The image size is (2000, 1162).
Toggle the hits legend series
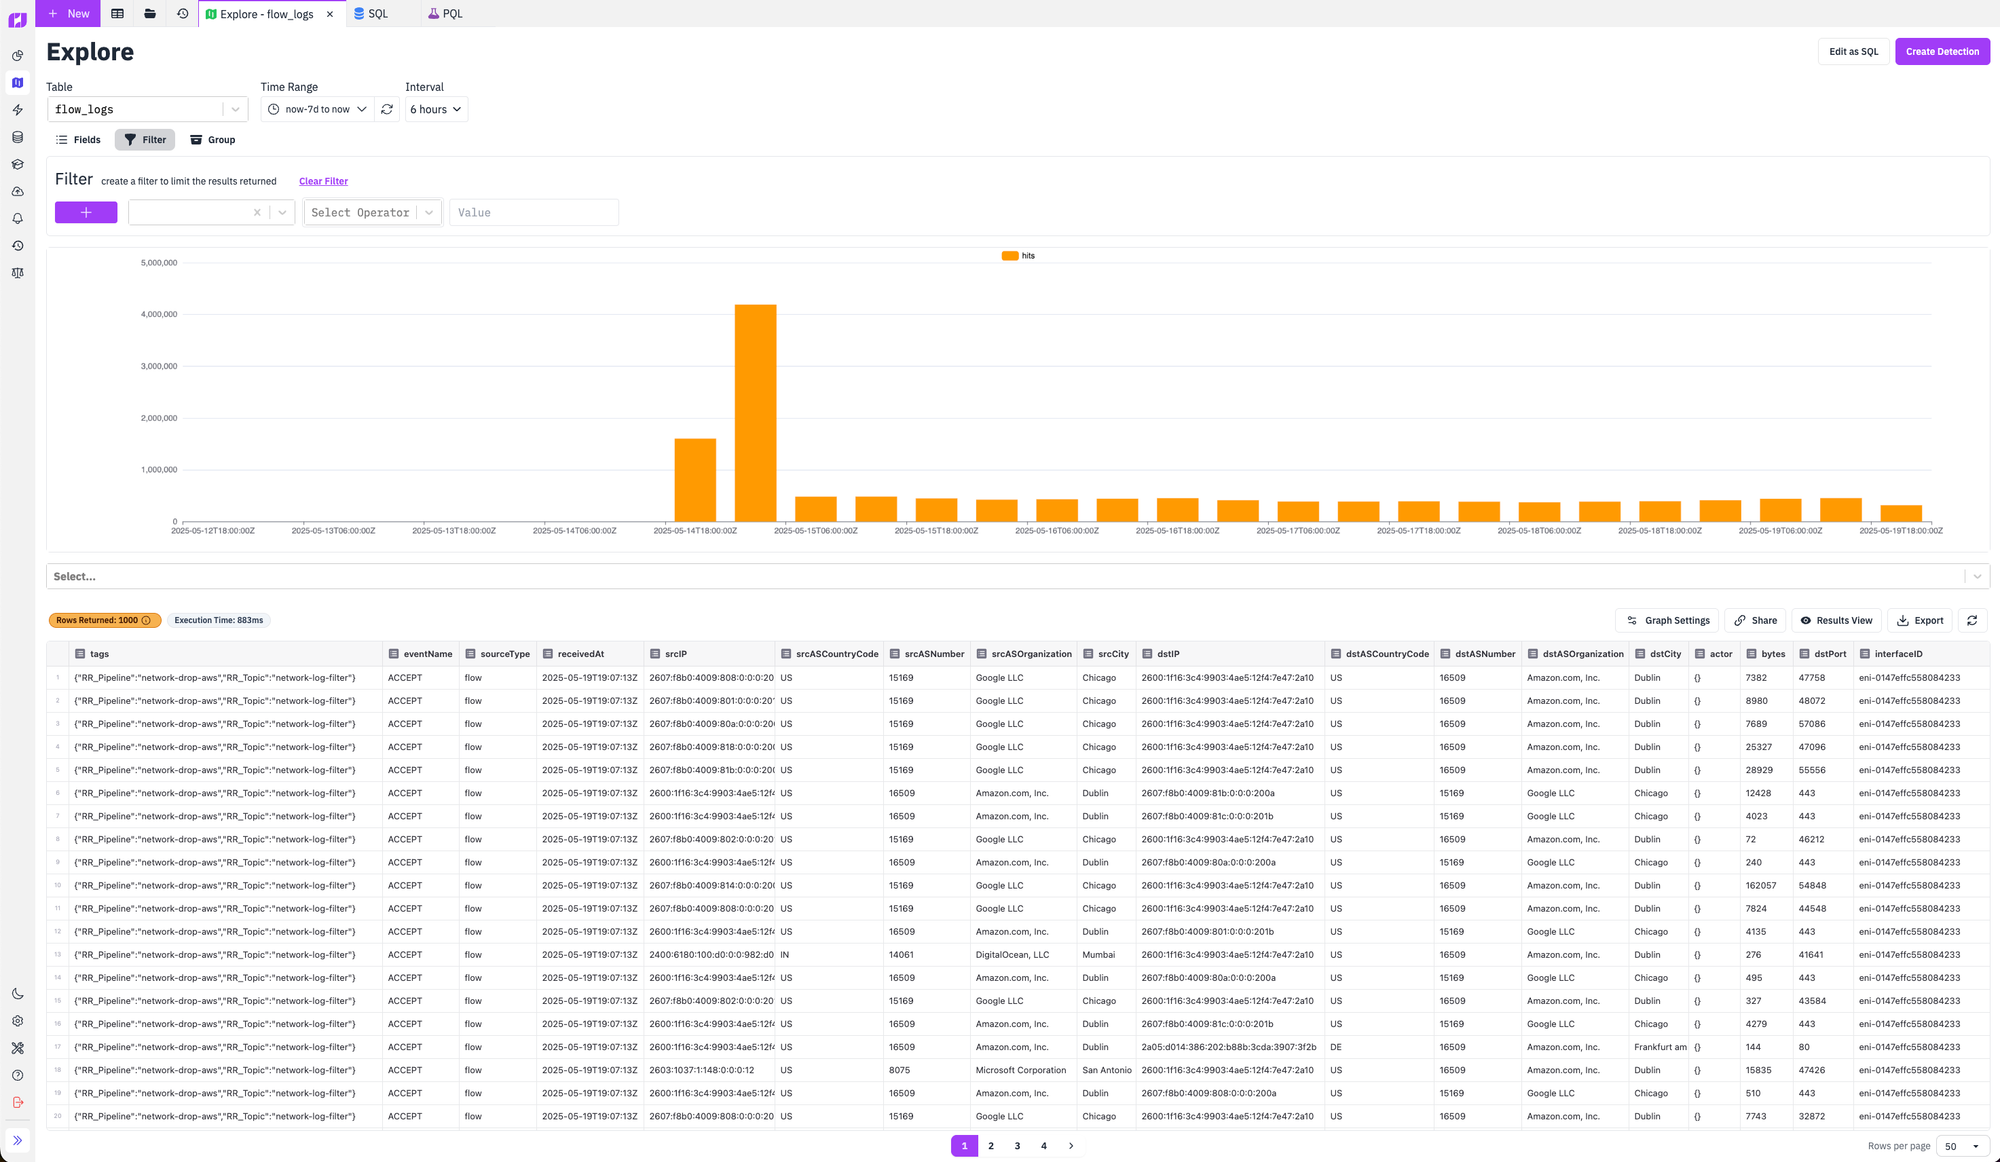pyautogui.click(x=1018, y=256)
